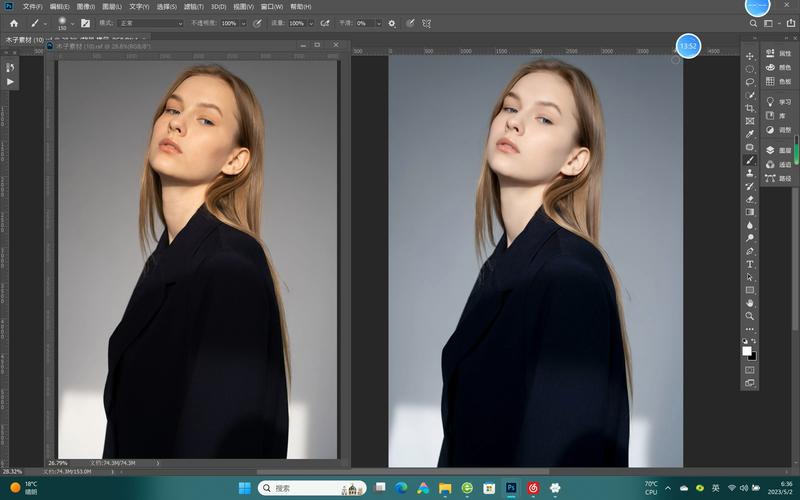The height and width of the screenshot is (500, 800).
Task: Select the Dodge tool
Action: tap(749, 238)
